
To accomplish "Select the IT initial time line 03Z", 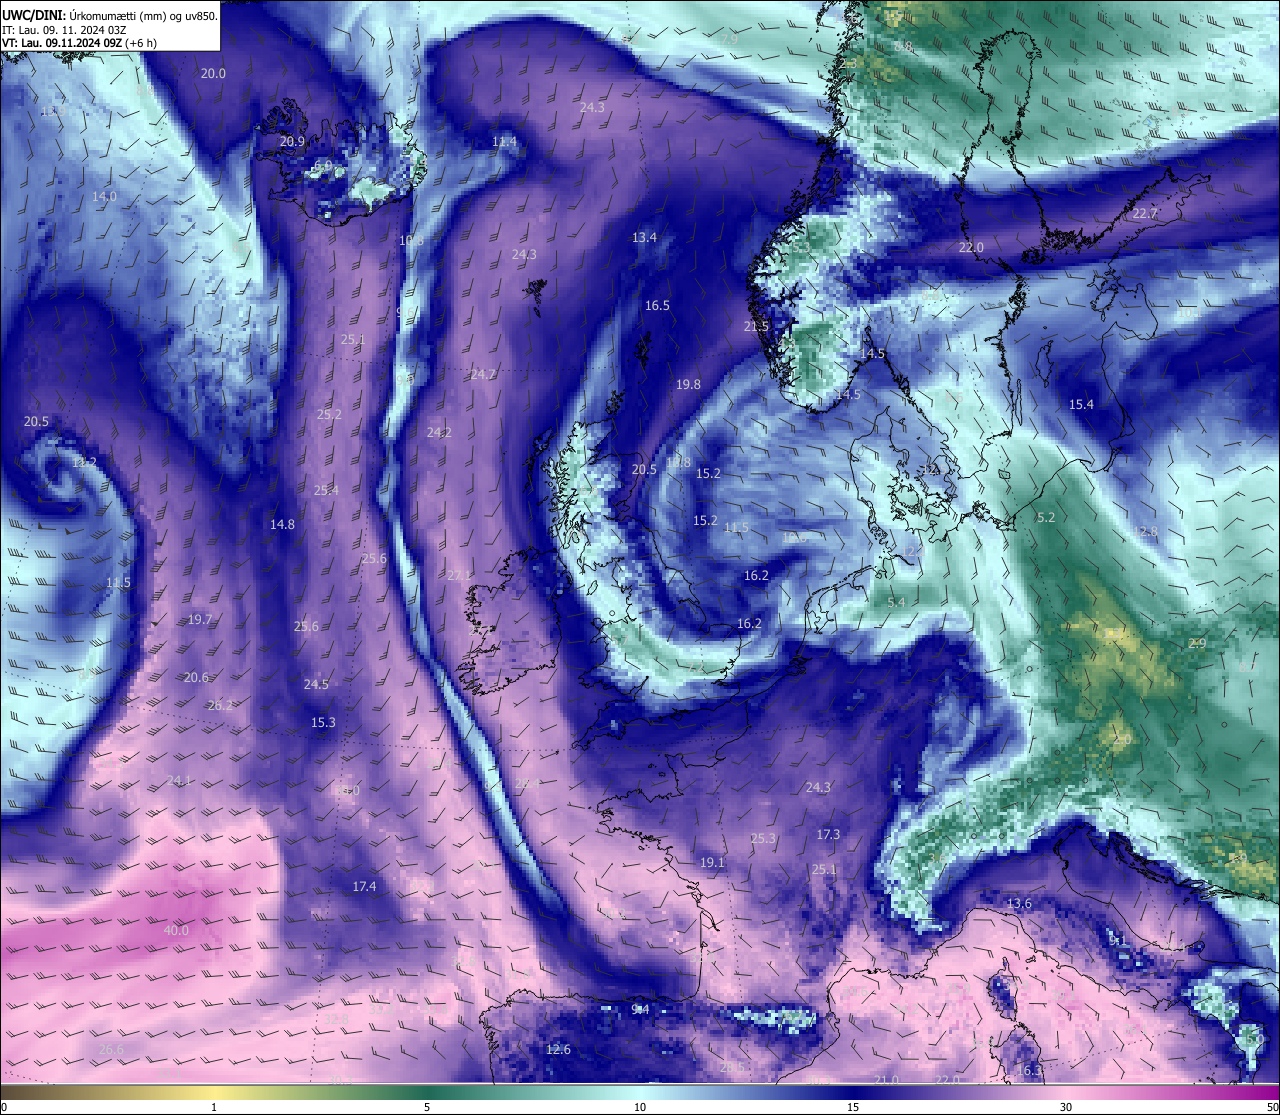I will coord(65,30).
